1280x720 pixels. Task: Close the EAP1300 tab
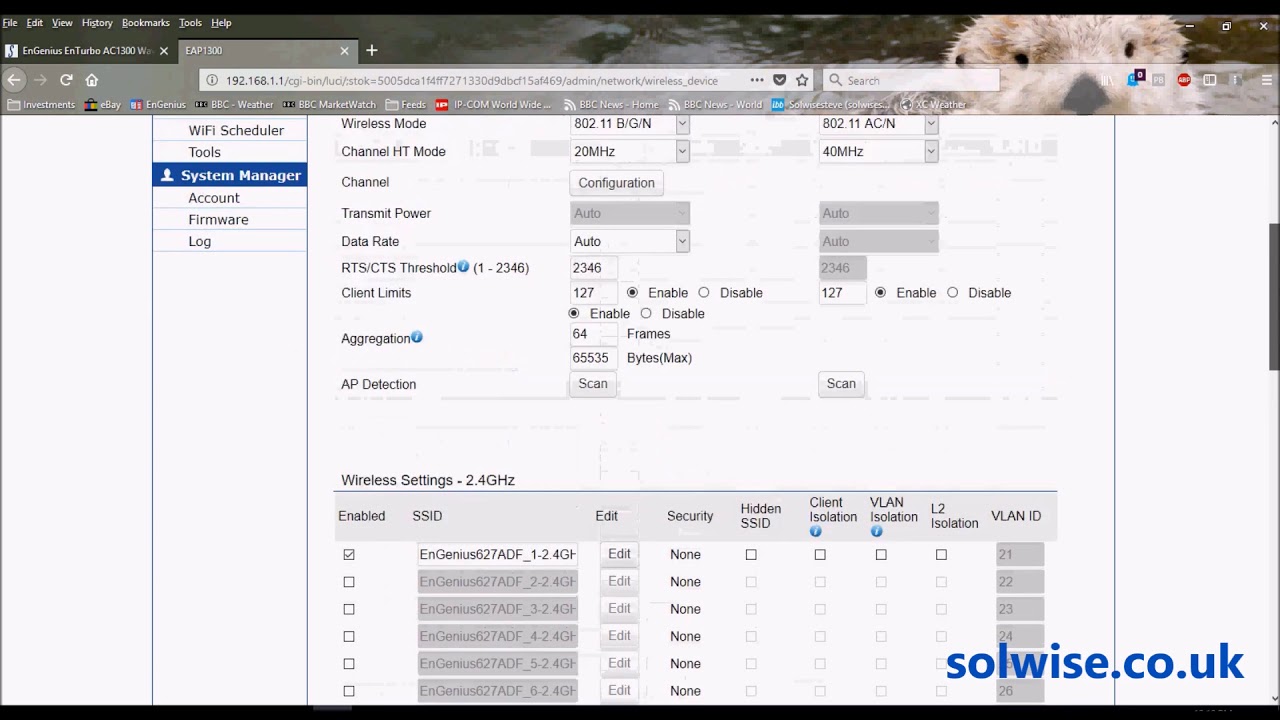point(345,50)
